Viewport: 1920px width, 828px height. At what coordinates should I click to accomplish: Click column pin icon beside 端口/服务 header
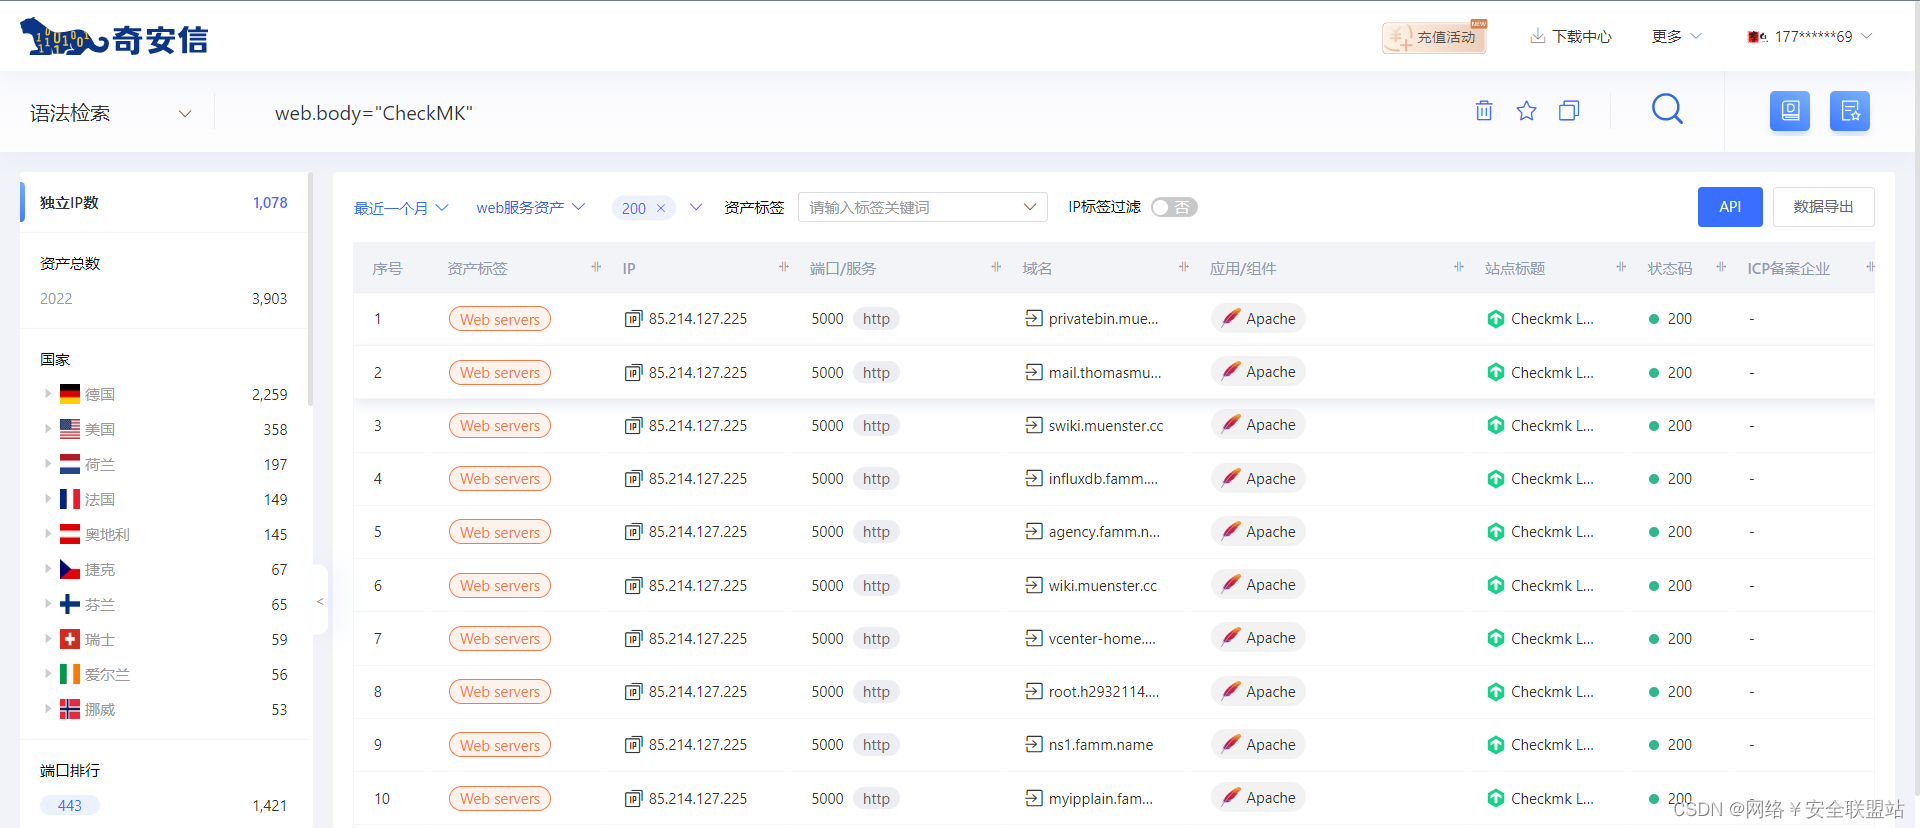[x=996, y=267]
